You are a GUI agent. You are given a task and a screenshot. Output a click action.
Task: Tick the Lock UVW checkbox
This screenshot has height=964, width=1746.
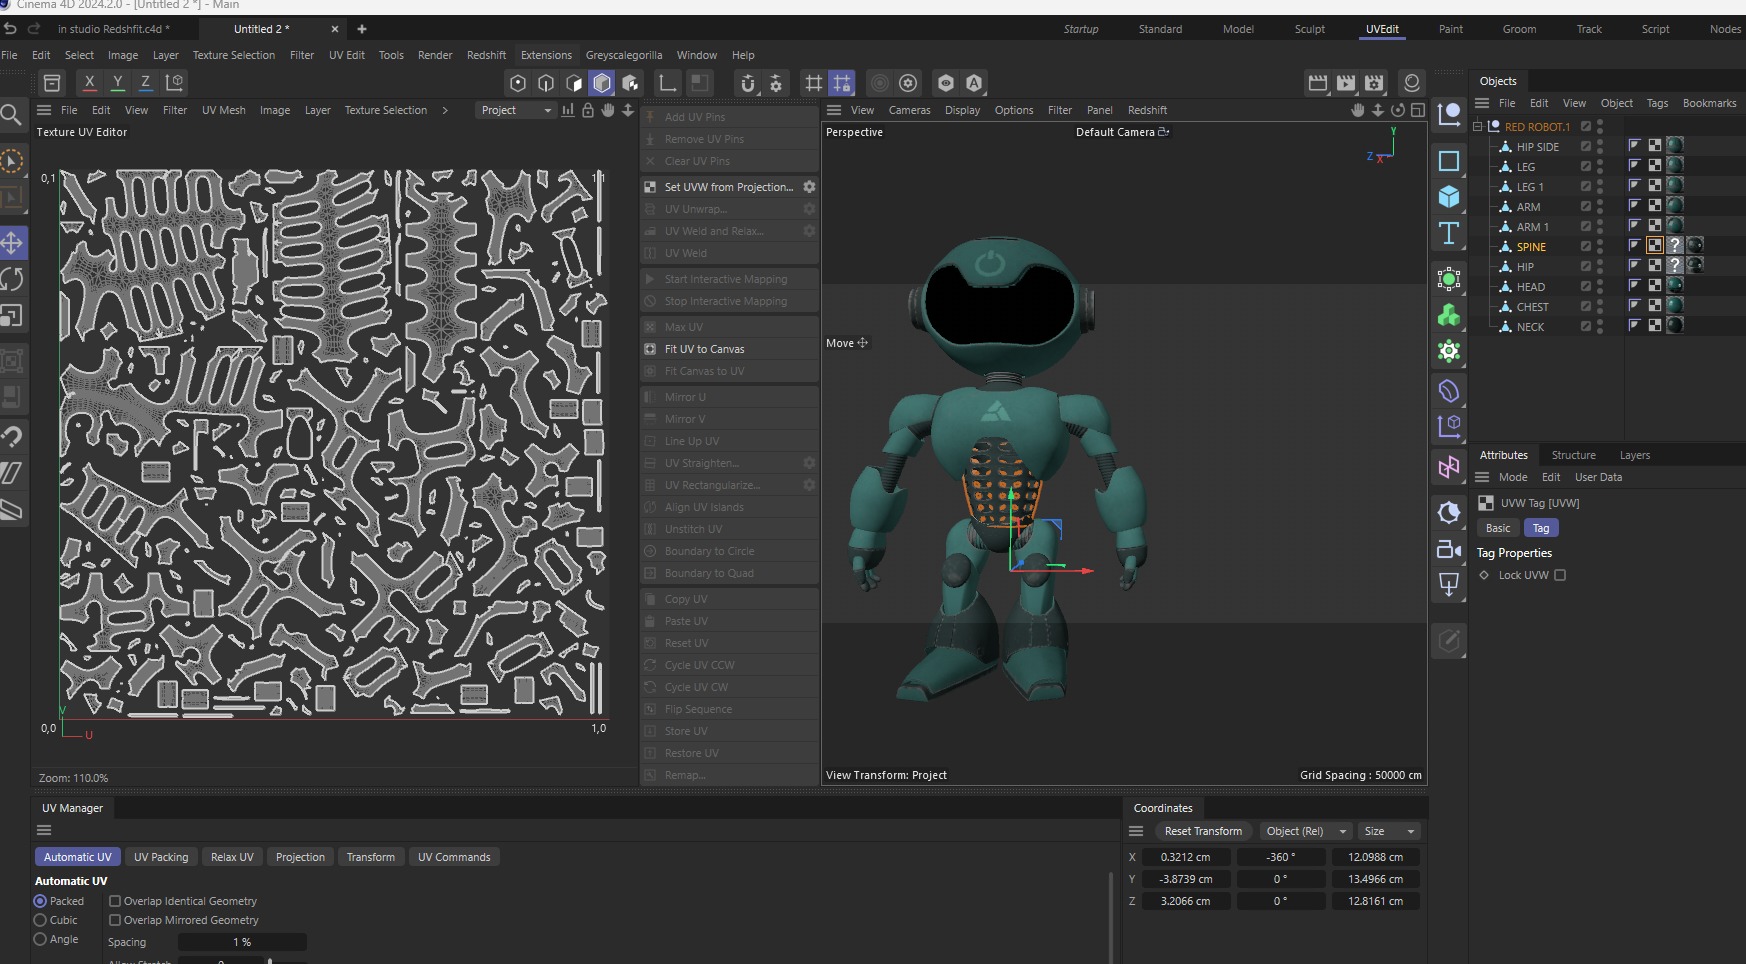(1560, 575)
